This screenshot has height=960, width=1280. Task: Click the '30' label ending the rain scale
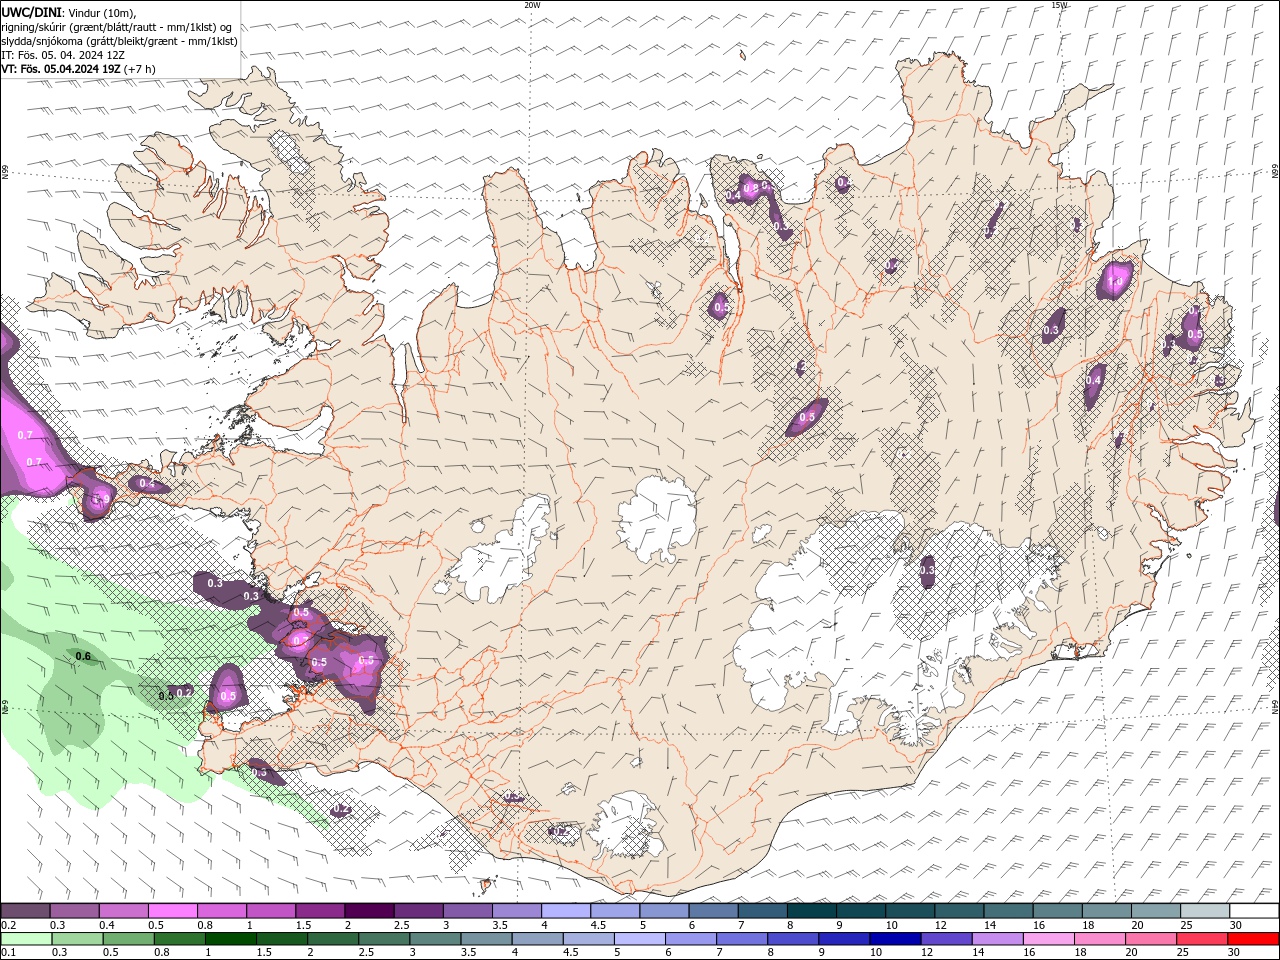click(x=1233, y=953)
